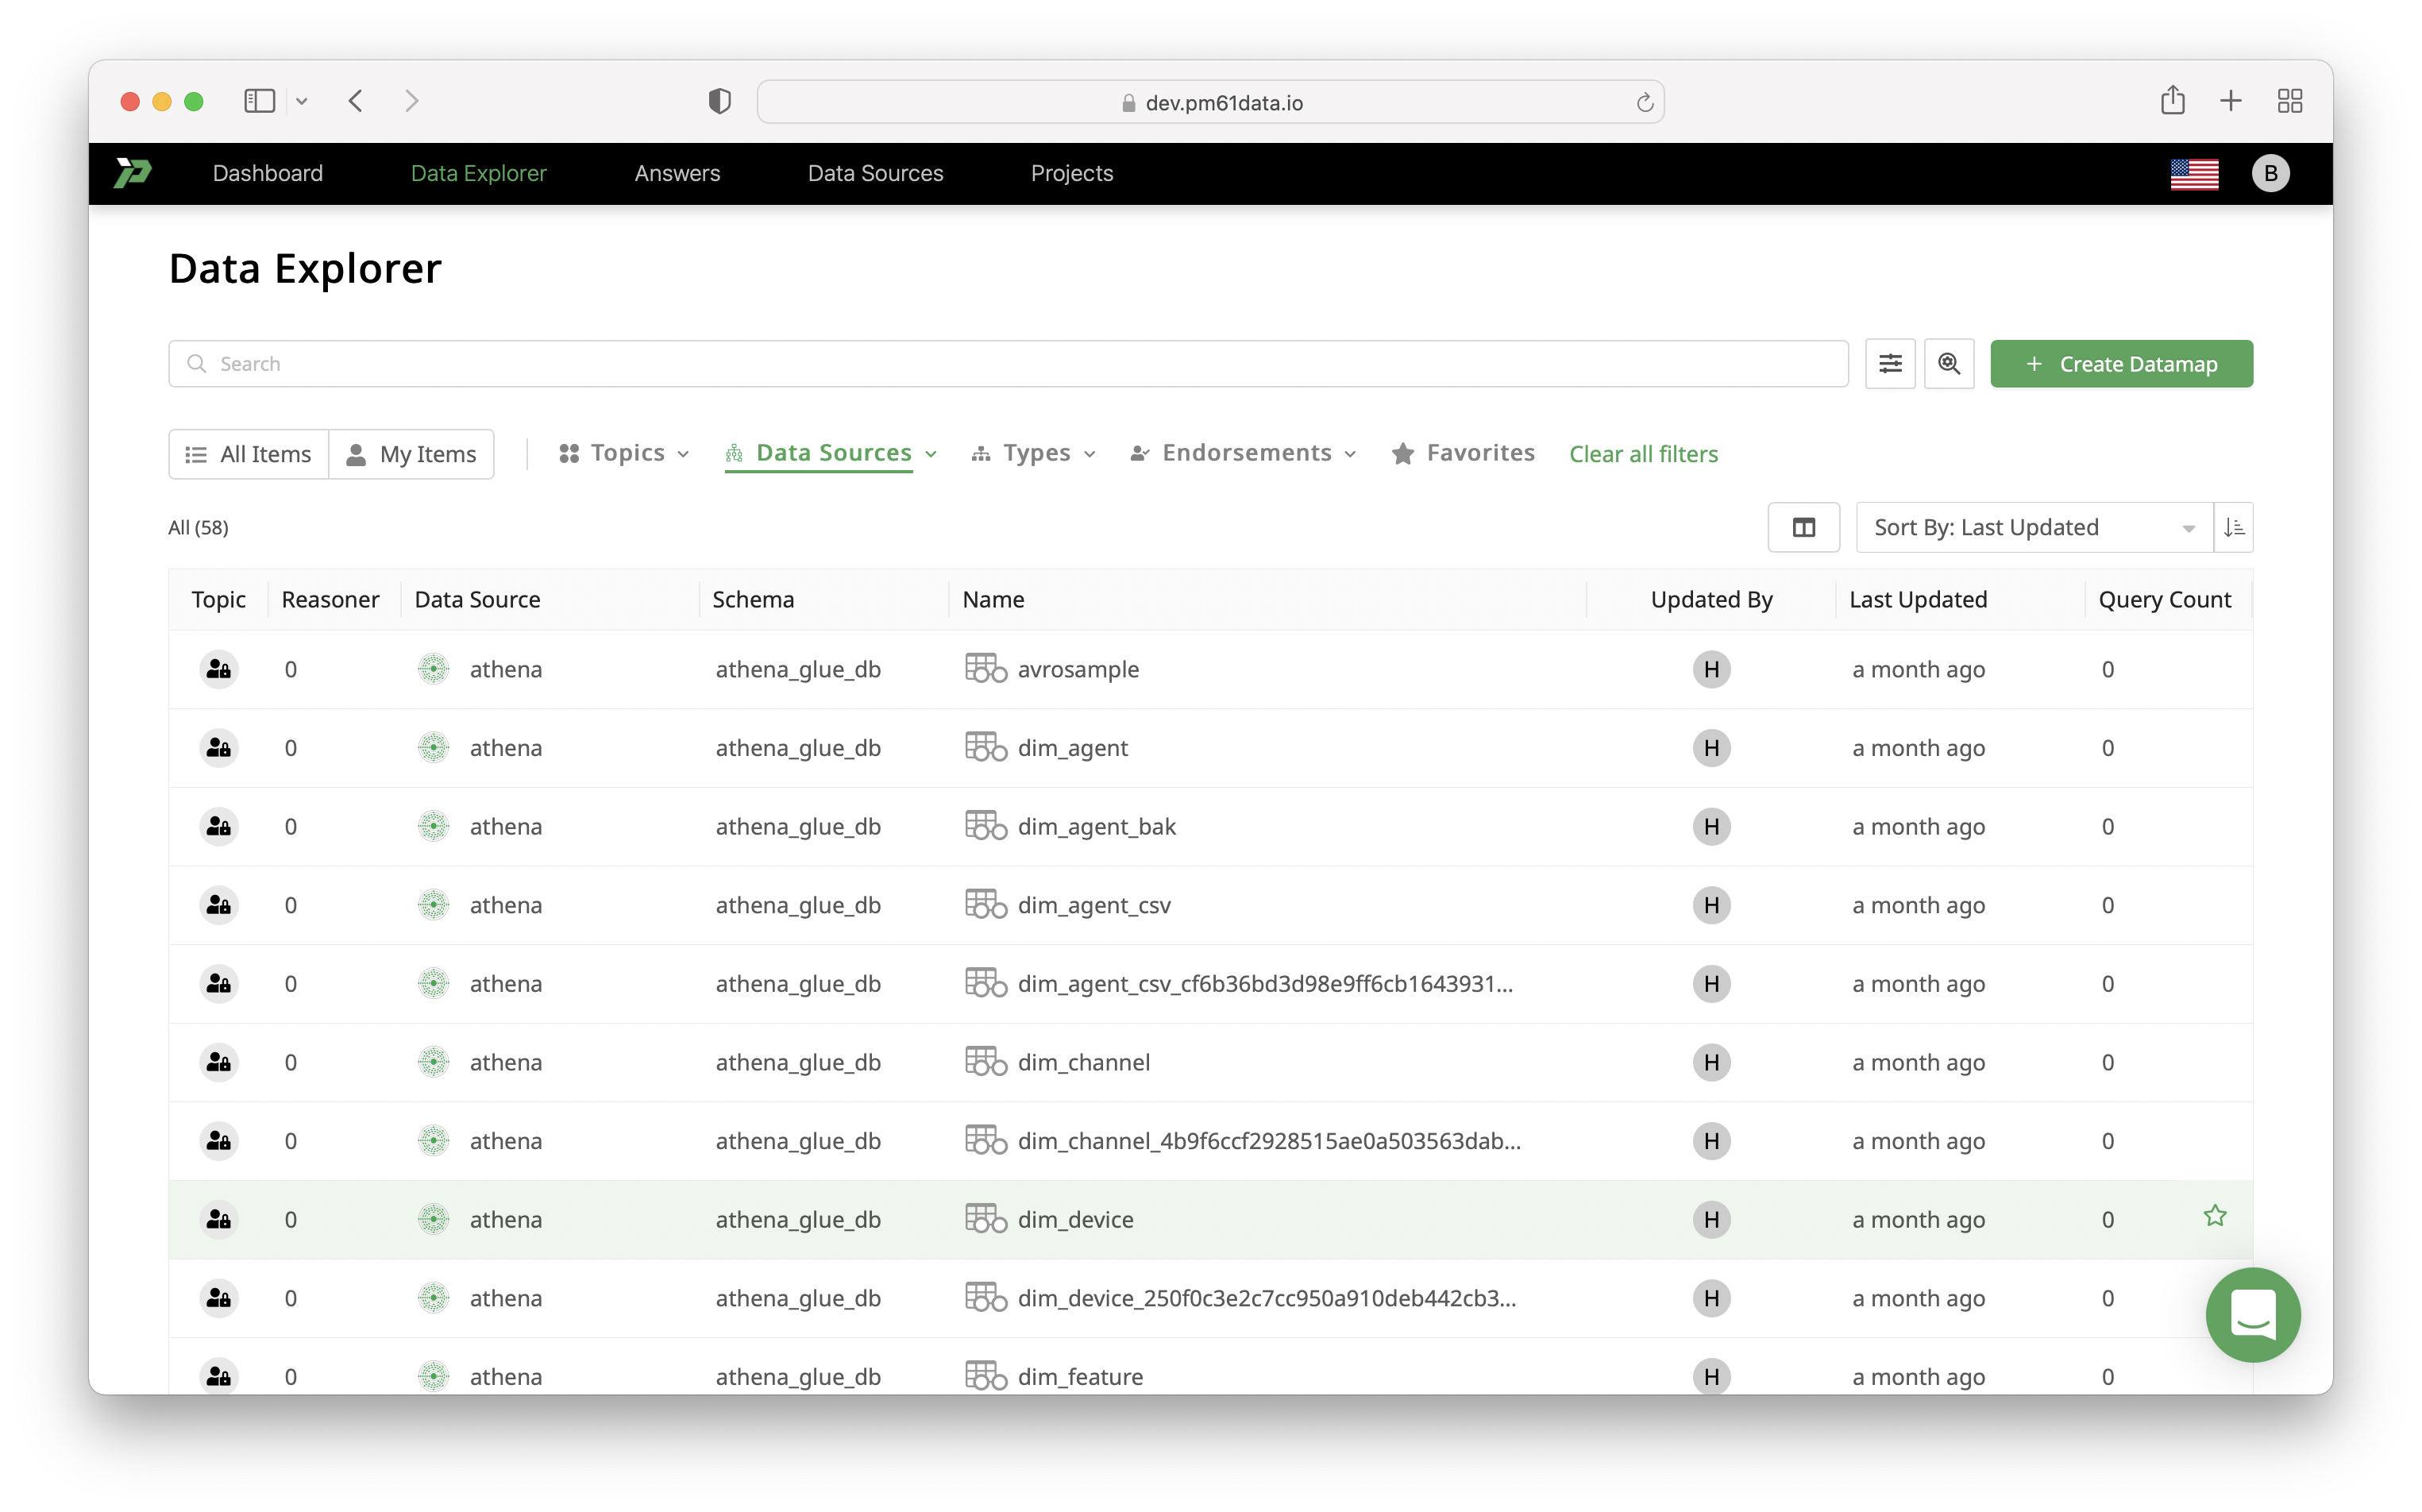The width and height of the screenshot is (2422, 1512).
Task: Open the dim_device datamap
Action: click(x=1075, y=1219)
